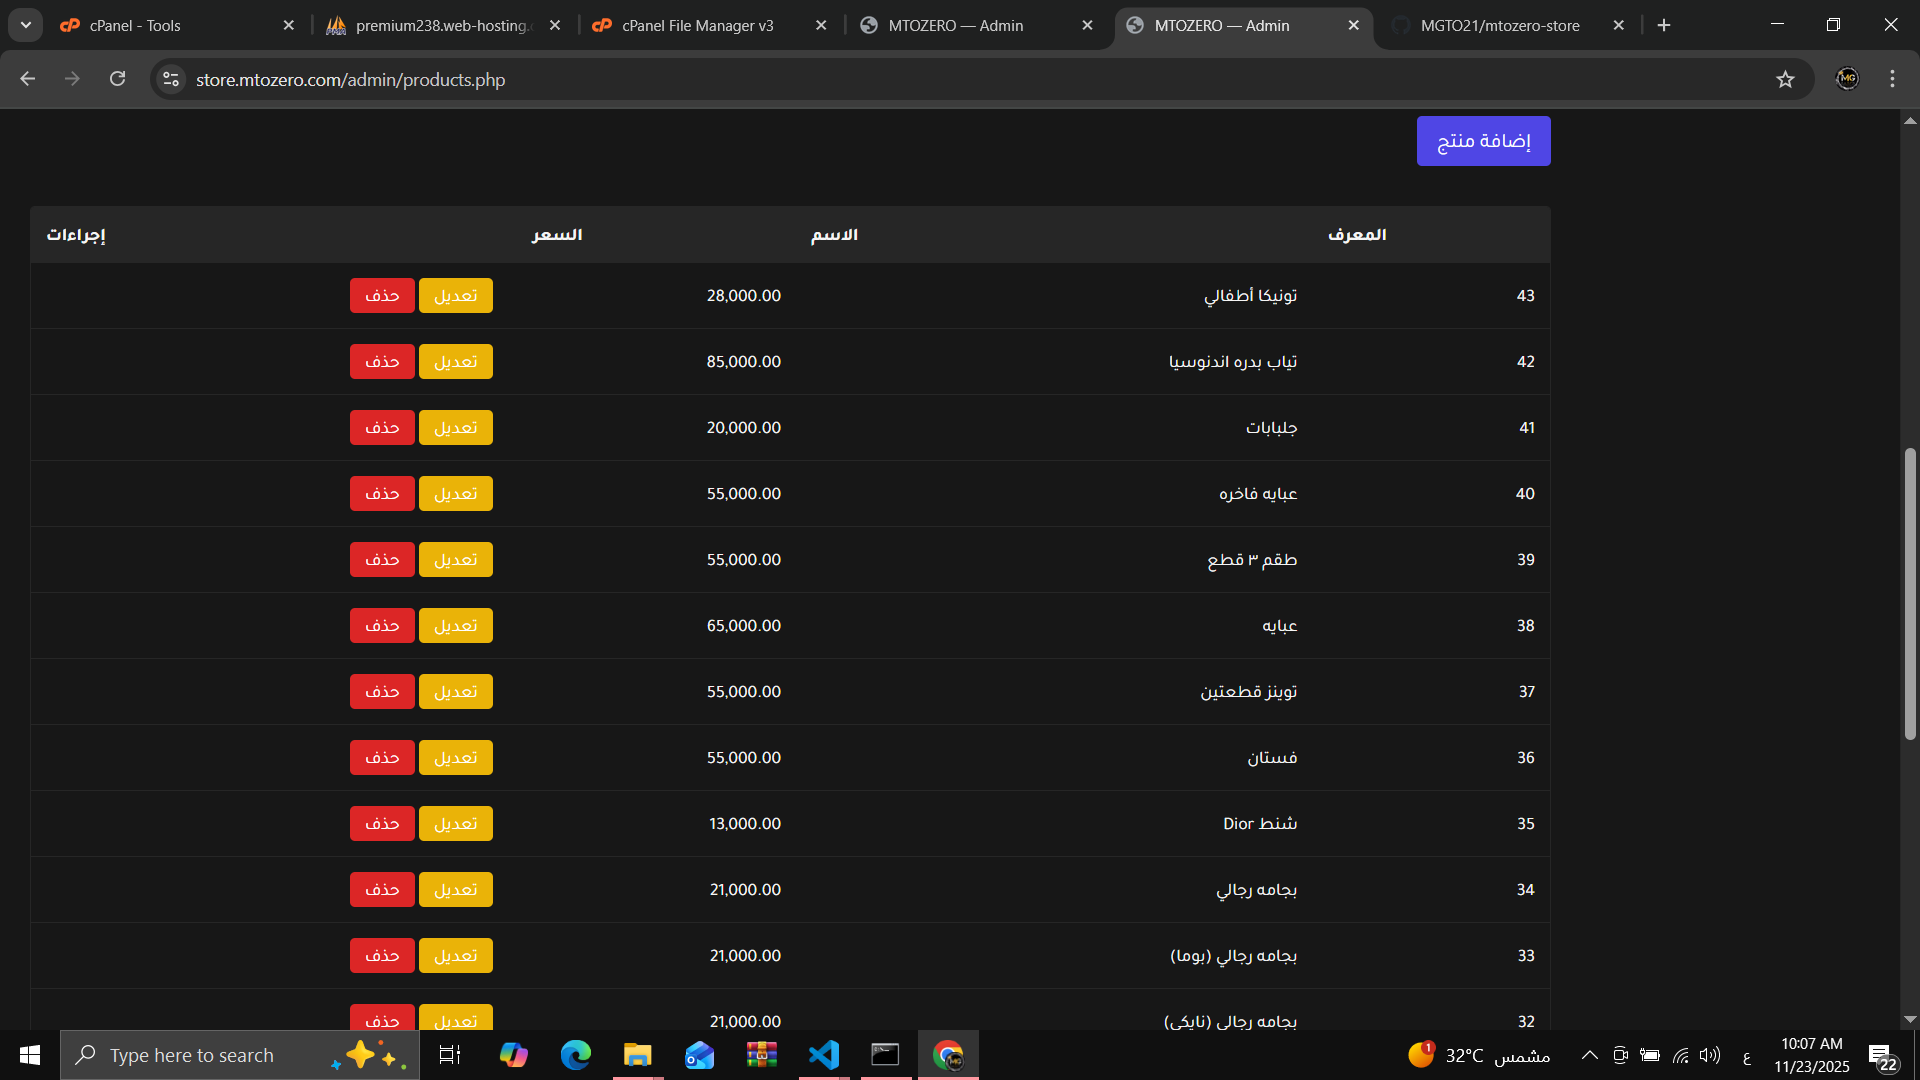Open File Explorer from taskbar
The height and width of the screenshot is (1080, 1920).
click(637, 1055)
